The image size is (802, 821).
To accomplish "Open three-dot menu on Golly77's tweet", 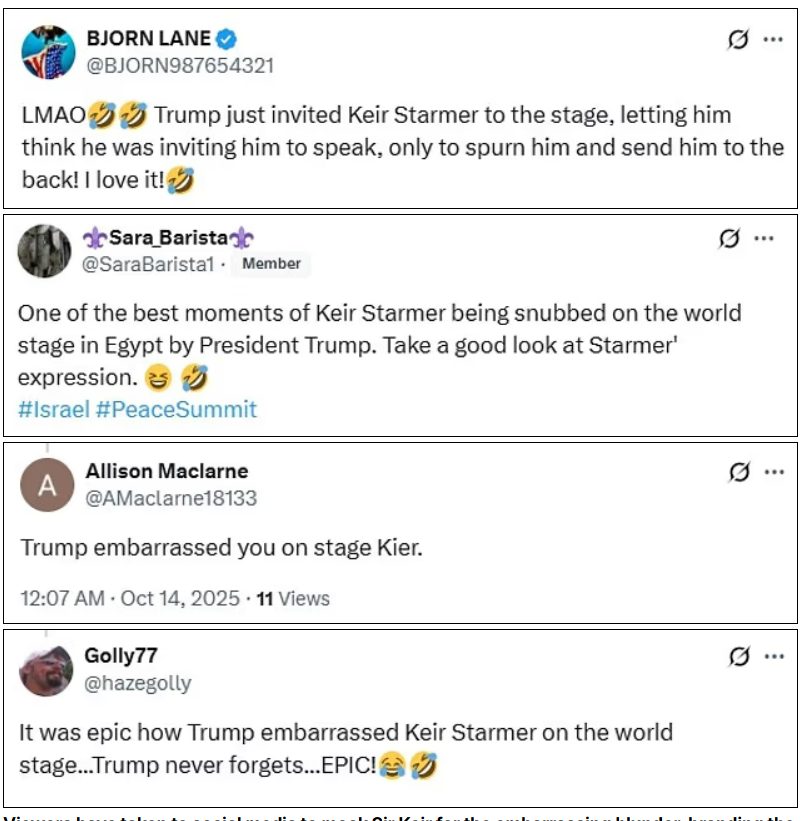I will (773, 657).
